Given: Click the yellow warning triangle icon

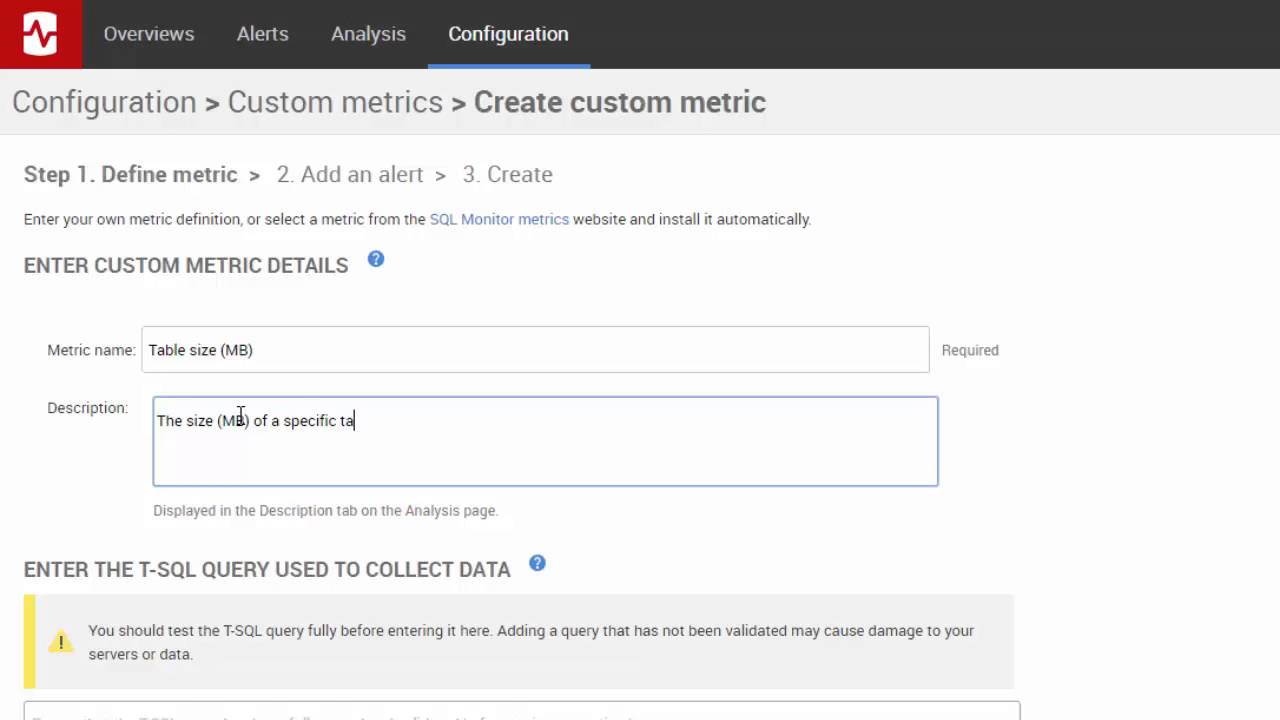Looking at the screenshot, I should point(61,642).
